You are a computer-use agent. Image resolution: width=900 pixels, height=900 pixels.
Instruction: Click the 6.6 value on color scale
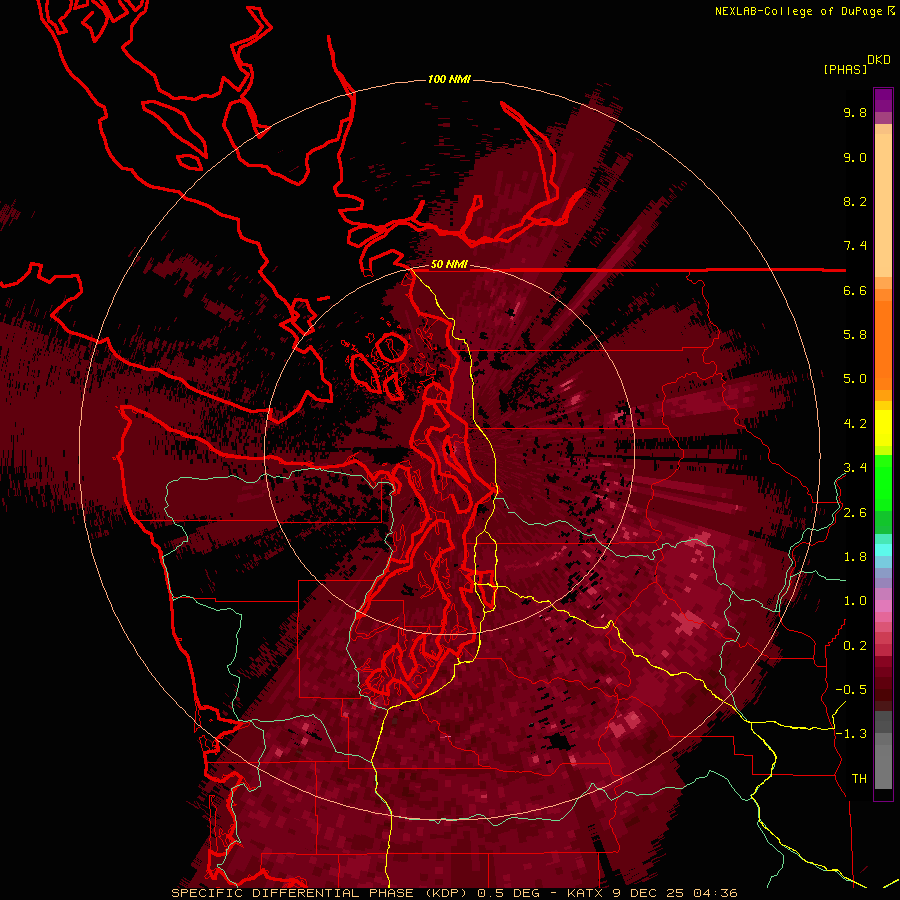click(855, 290)
